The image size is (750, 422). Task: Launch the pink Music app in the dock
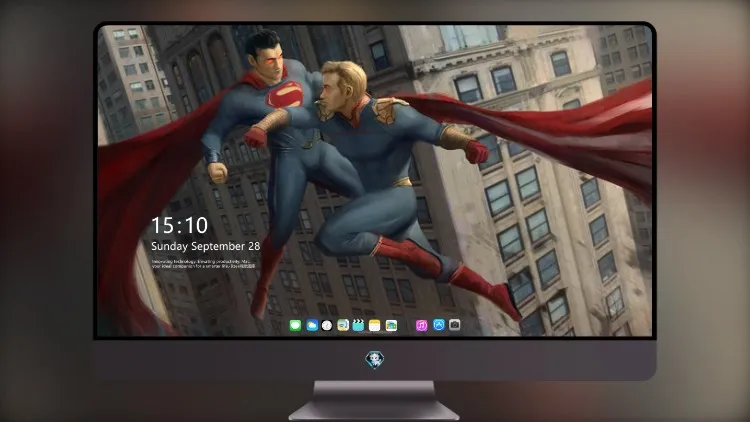pos(421,326)
